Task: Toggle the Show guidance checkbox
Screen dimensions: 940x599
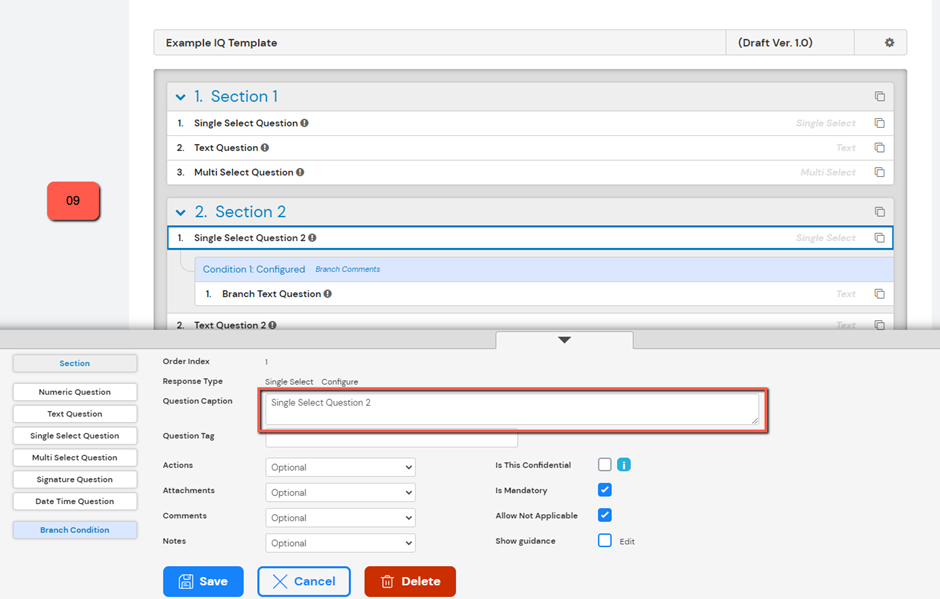Action: [604, 541]
